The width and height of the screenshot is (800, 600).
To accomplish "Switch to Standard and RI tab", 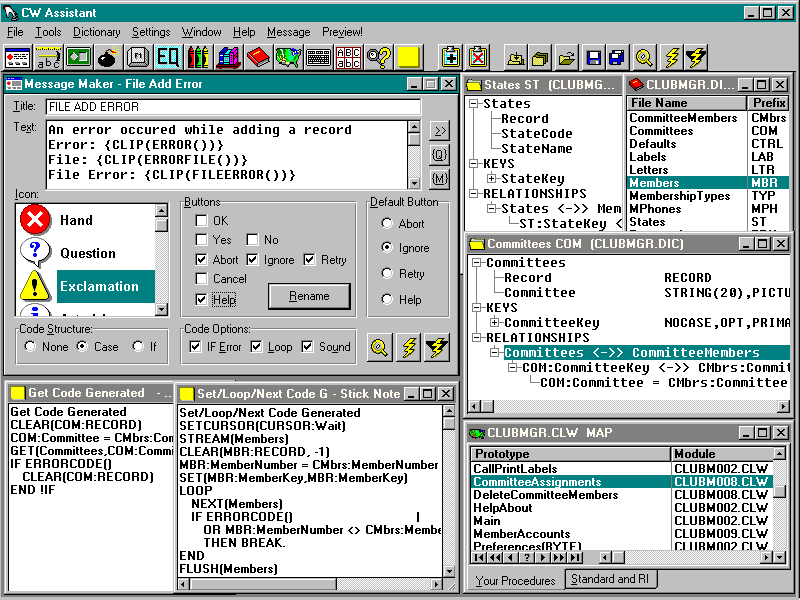I will click(x=610, y=579).
